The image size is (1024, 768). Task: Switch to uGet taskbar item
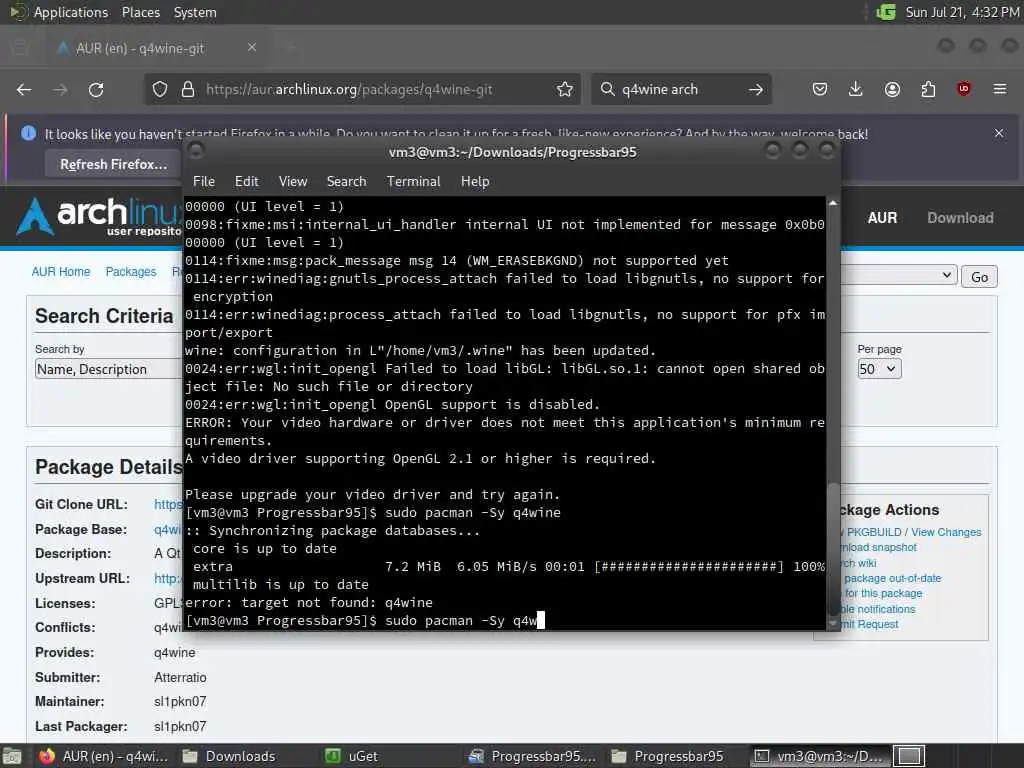[351, 756]
